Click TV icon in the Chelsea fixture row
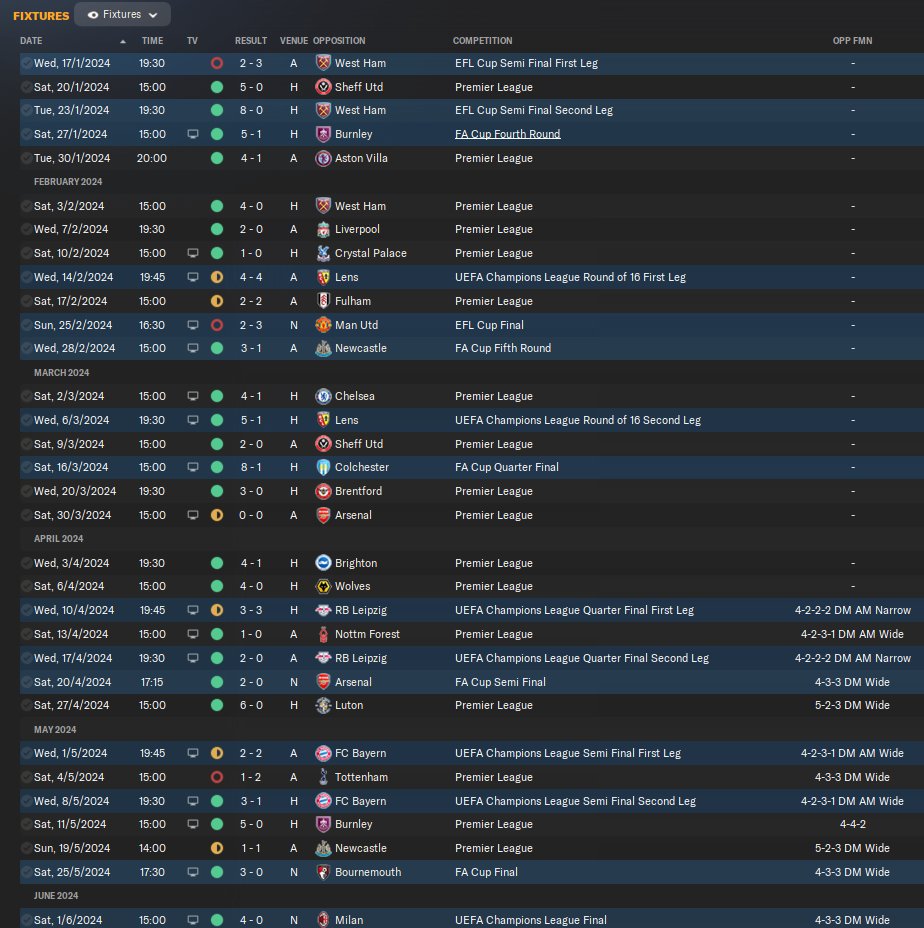 [x=193, y=396]
